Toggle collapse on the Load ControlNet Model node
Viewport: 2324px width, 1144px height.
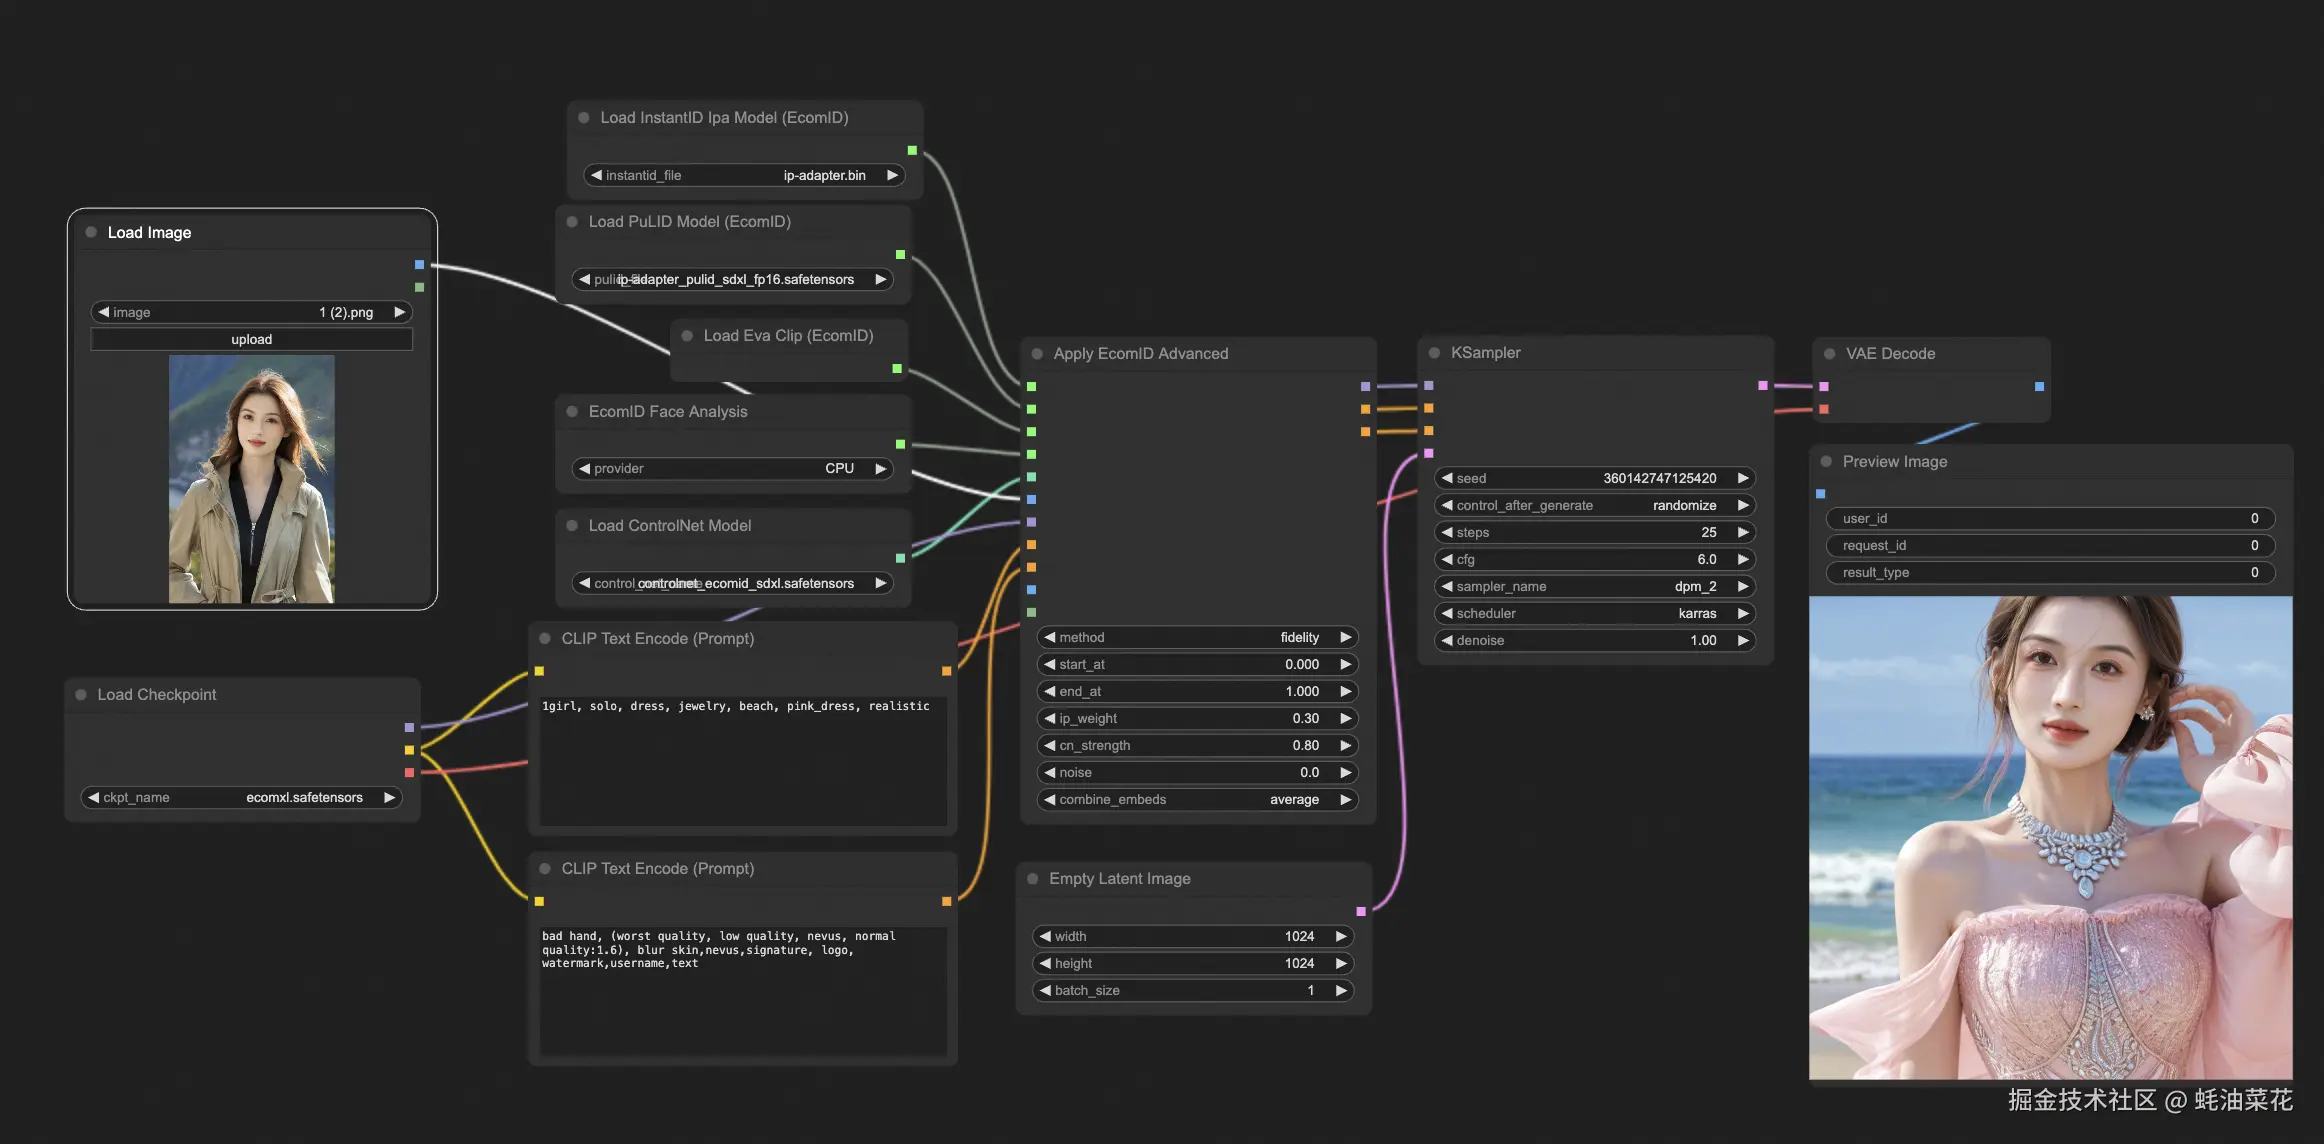(x=573, y=525)
